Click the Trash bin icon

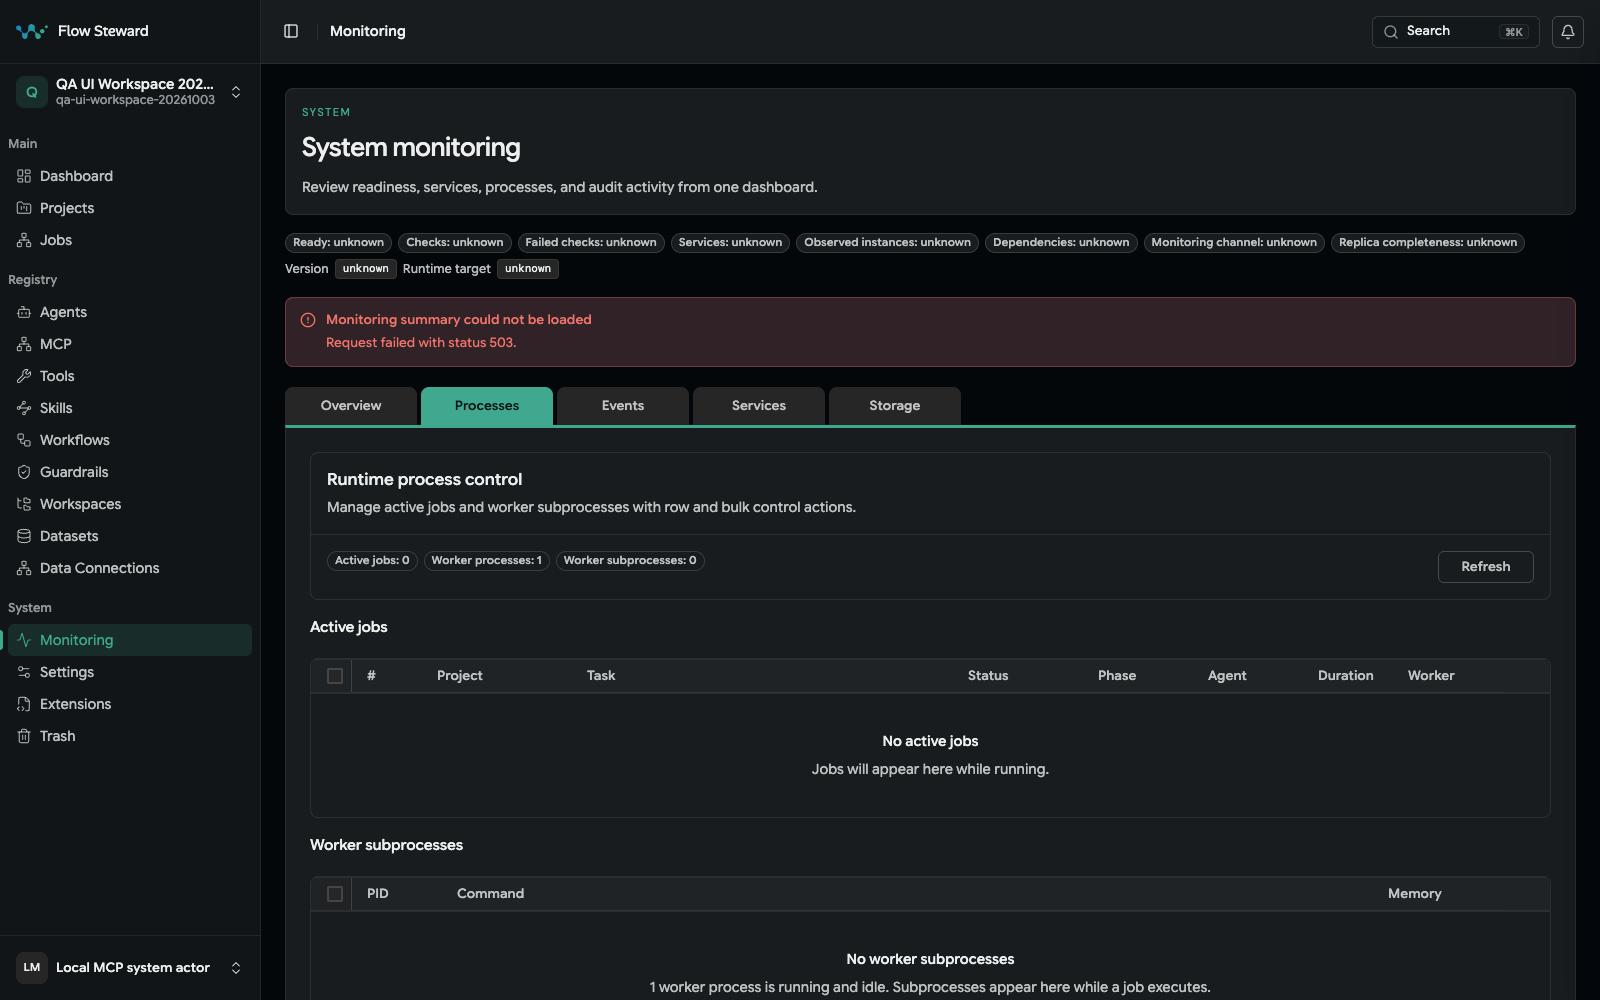coord(24,736)
